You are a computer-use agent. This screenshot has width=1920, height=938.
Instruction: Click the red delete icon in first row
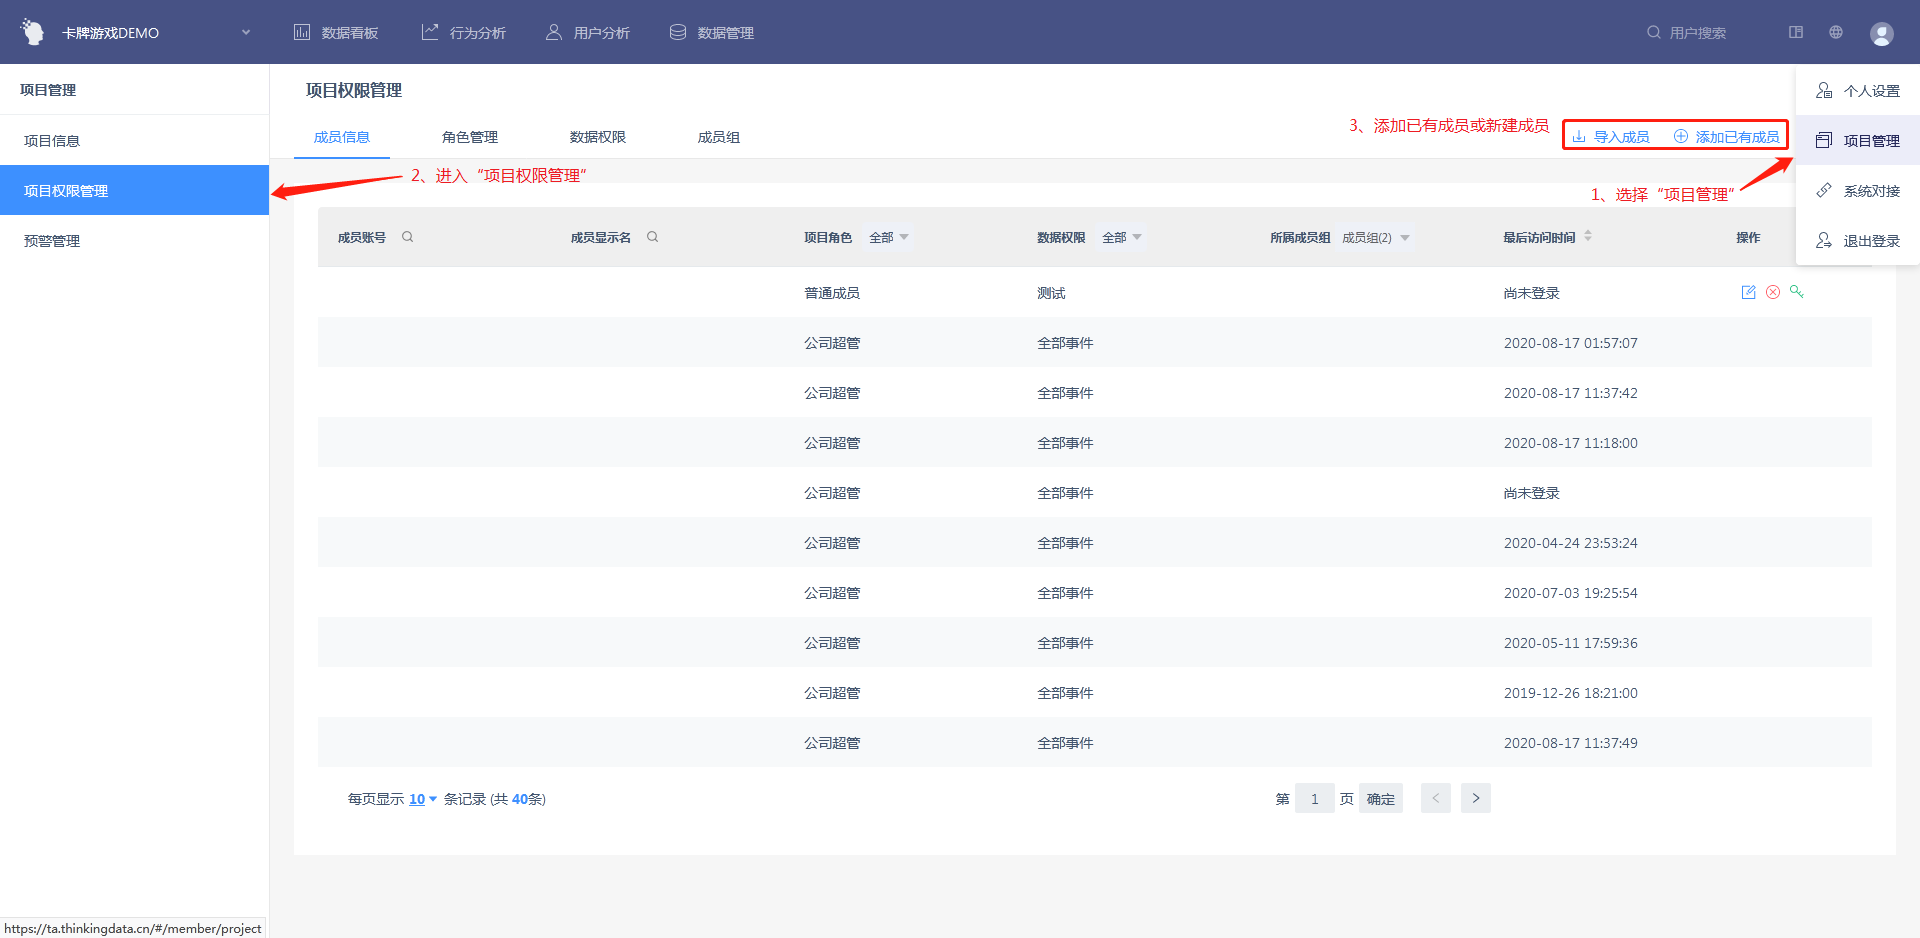coord(1772,292)
